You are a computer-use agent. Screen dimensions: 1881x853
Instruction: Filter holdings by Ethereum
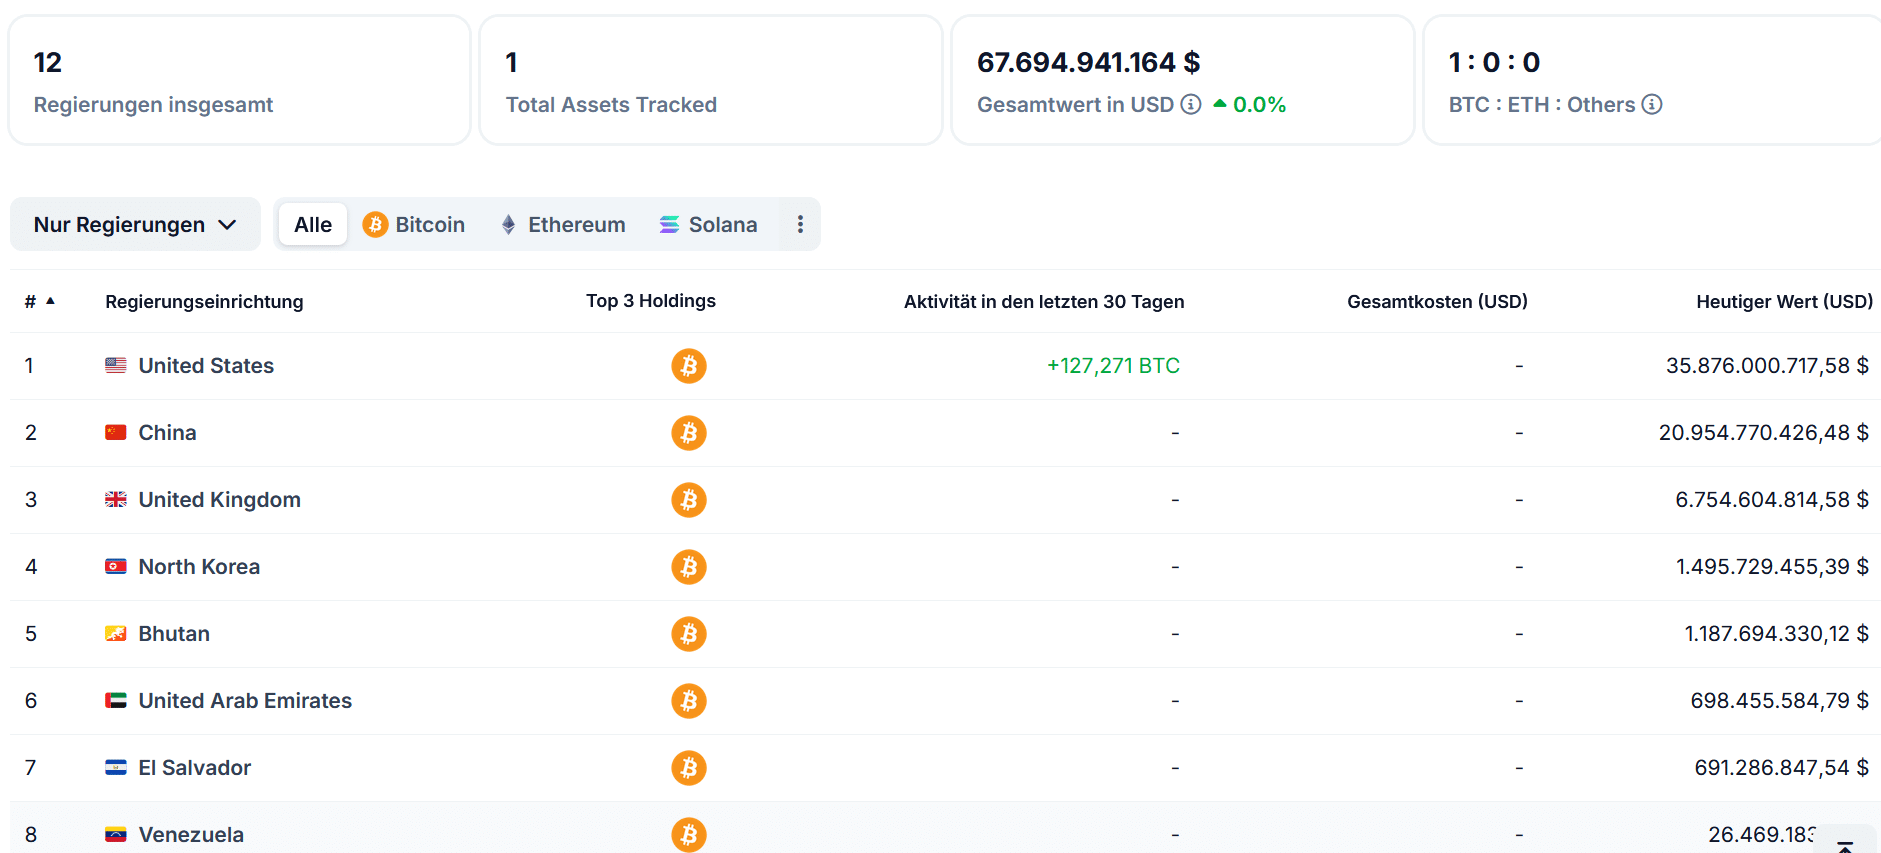point(563,225)
